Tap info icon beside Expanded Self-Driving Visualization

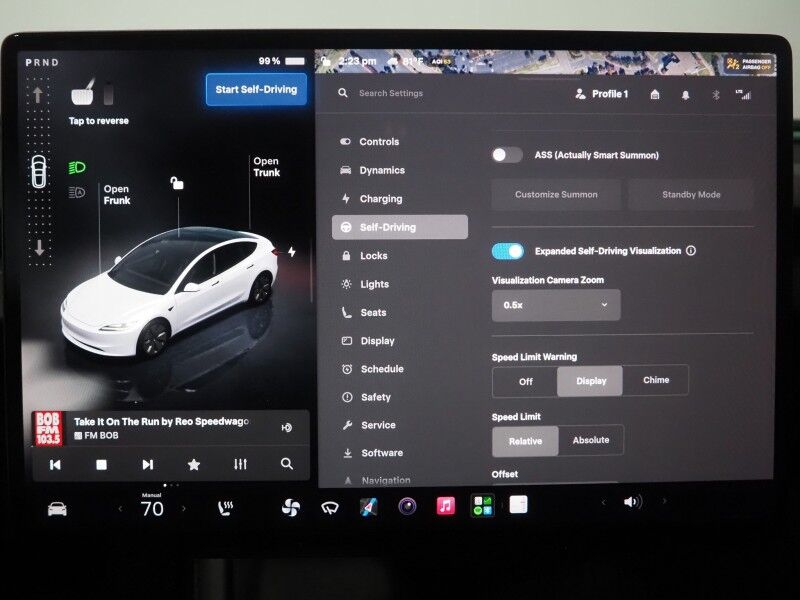(x=691, y=251)
